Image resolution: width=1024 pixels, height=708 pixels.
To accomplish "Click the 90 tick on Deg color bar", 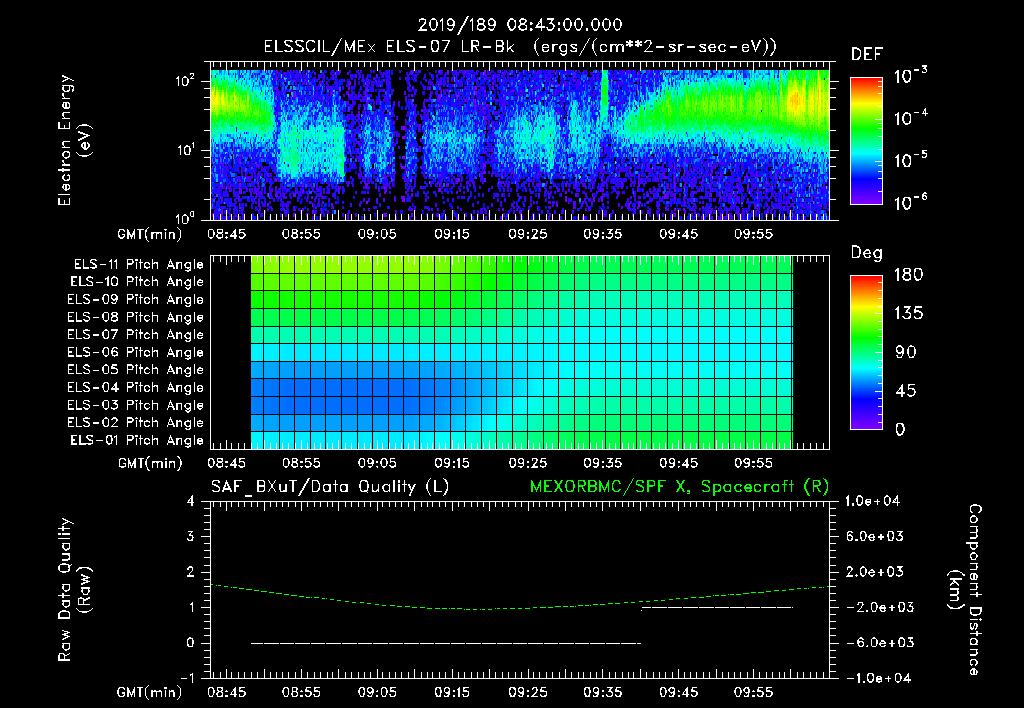I will (x=906, y=352).
